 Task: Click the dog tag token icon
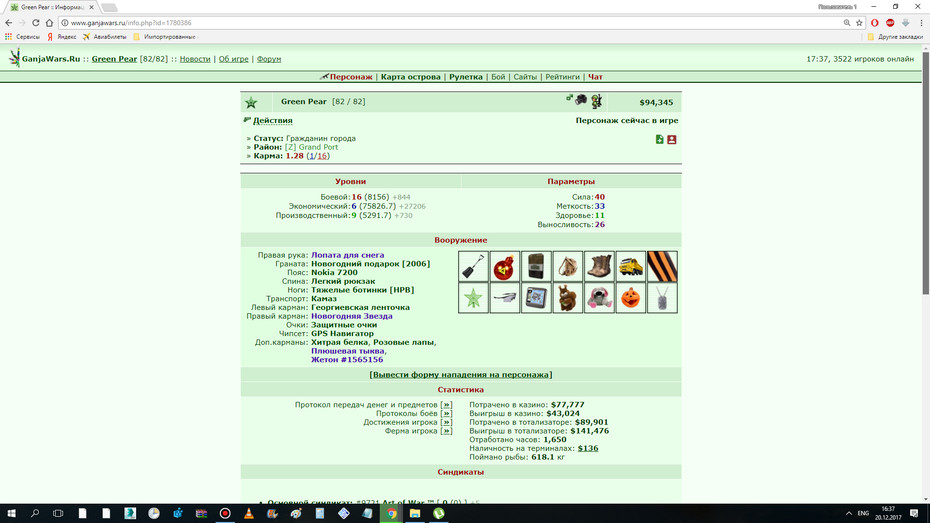pos(662,298)
